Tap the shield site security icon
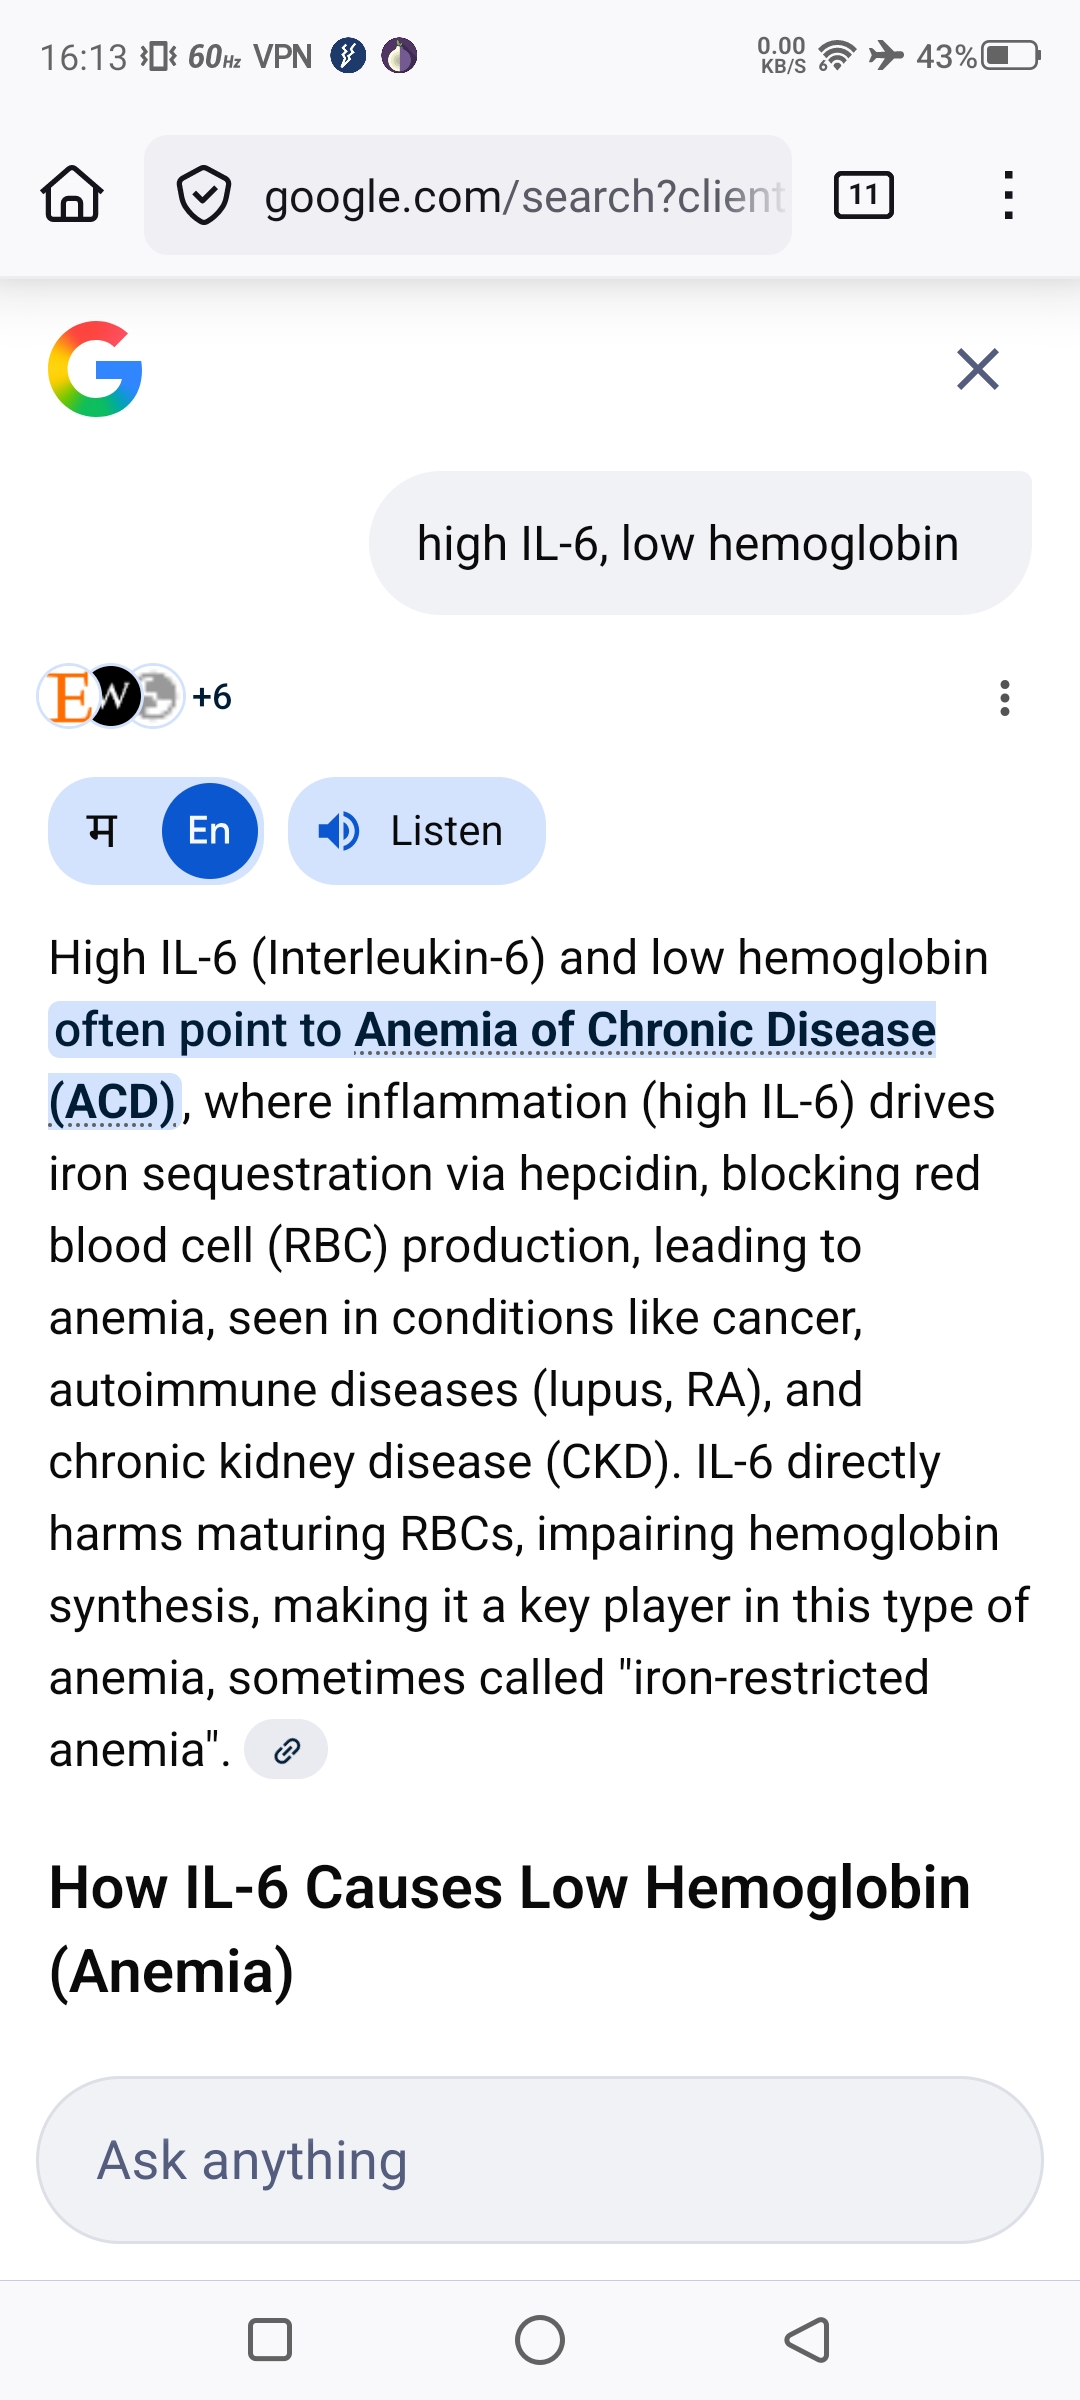 click(x=204, y=196)
